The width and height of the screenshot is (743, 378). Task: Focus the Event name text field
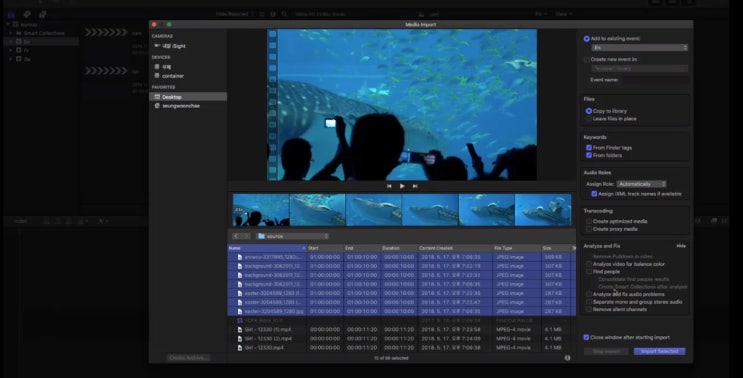click(x=654, y=80)
